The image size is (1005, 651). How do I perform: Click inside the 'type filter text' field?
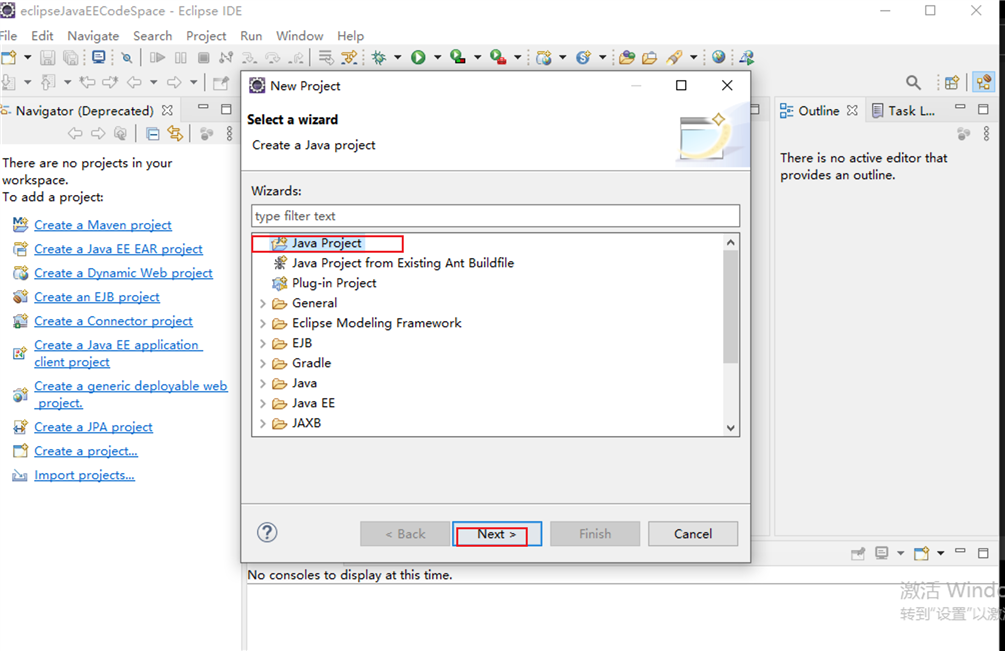[495, 216]
